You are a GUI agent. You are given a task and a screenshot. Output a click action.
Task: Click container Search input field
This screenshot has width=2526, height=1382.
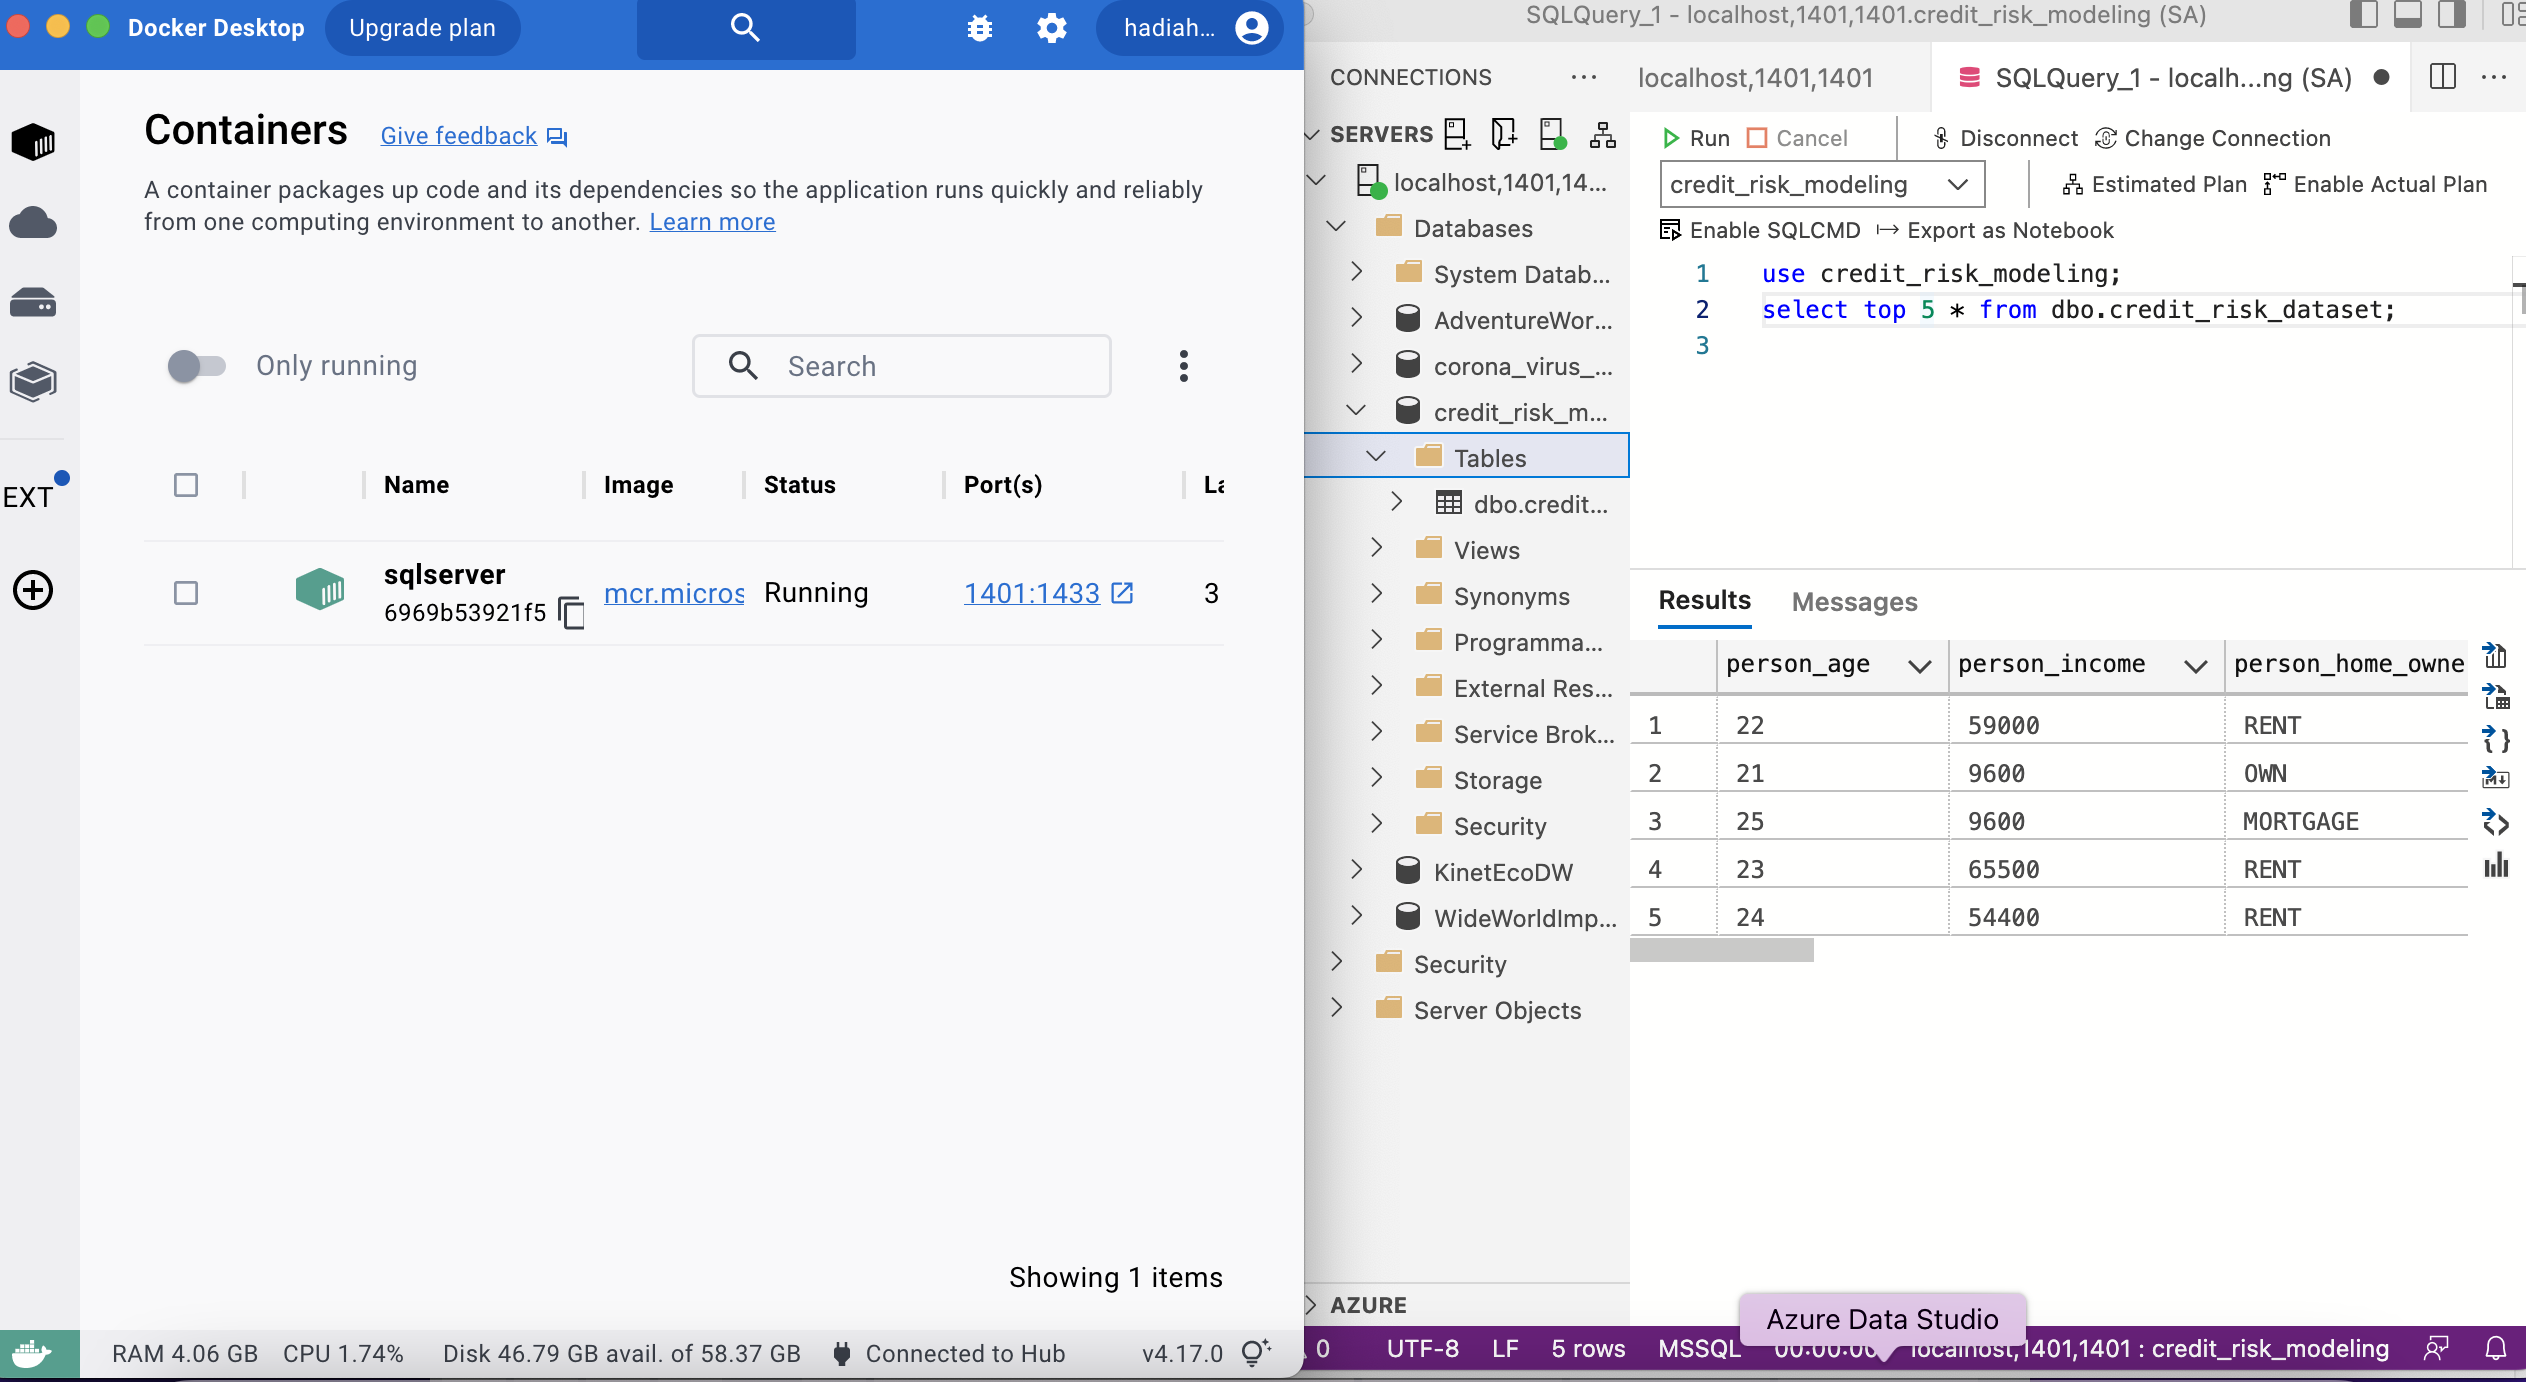click(x=902, y=366)
